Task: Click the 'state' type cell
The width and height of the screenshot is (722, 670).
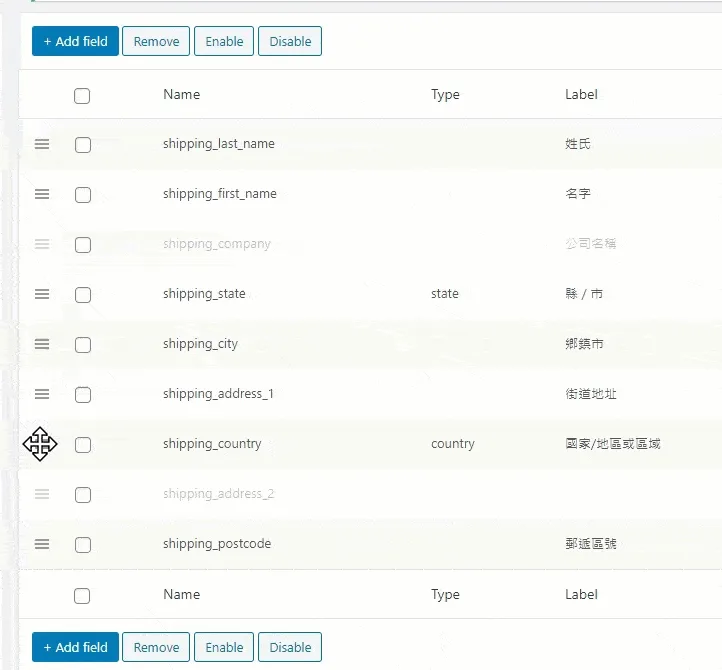Action: click(x=445, y=294)
